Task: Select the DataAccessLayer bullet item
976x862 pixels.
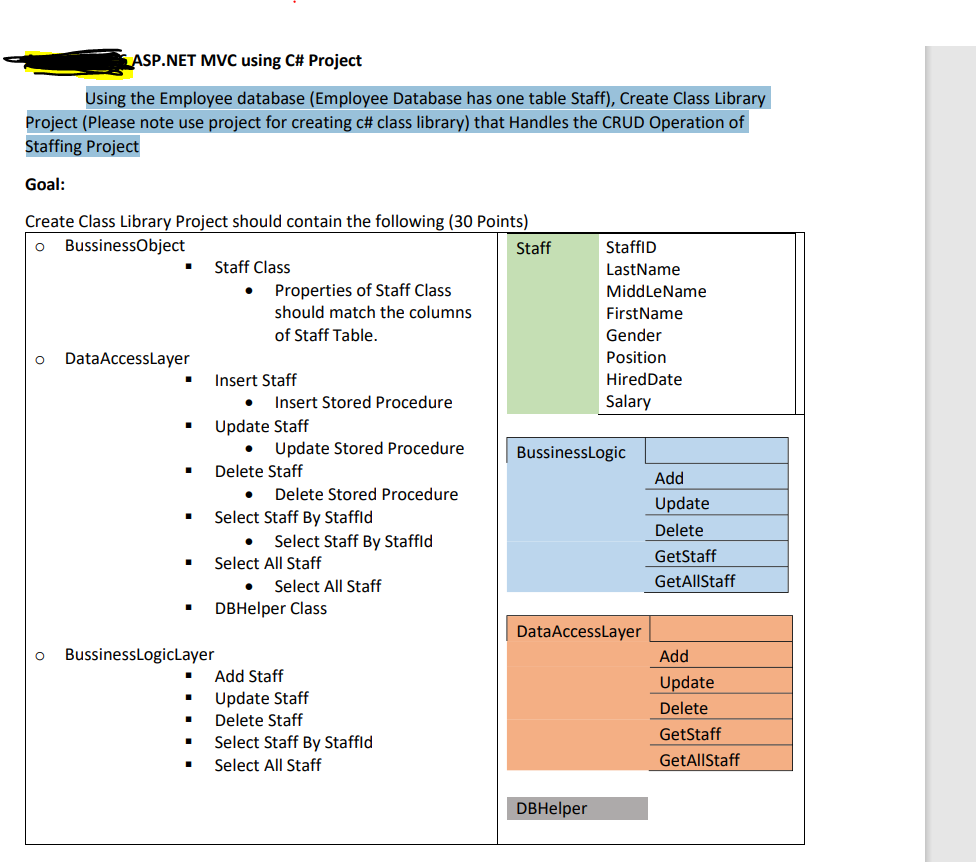Action: (x=126, y=358)
